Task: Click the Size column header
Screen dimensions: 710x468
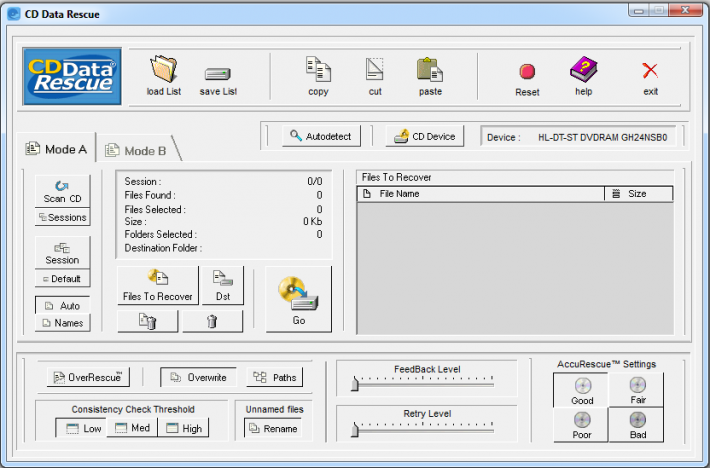Action: pyautogui.click(x=639, y=194)
